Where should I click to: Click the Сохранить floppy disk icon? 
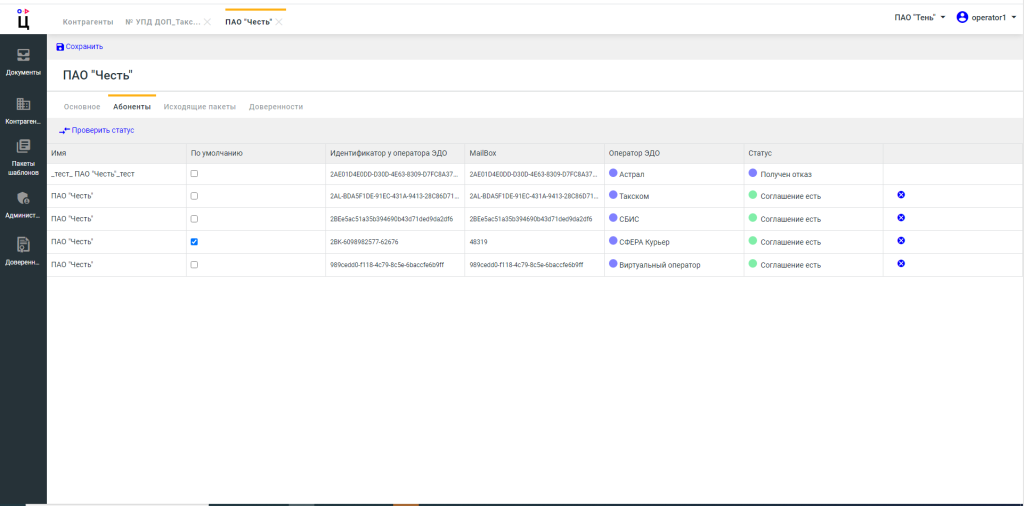click(60, 47)
